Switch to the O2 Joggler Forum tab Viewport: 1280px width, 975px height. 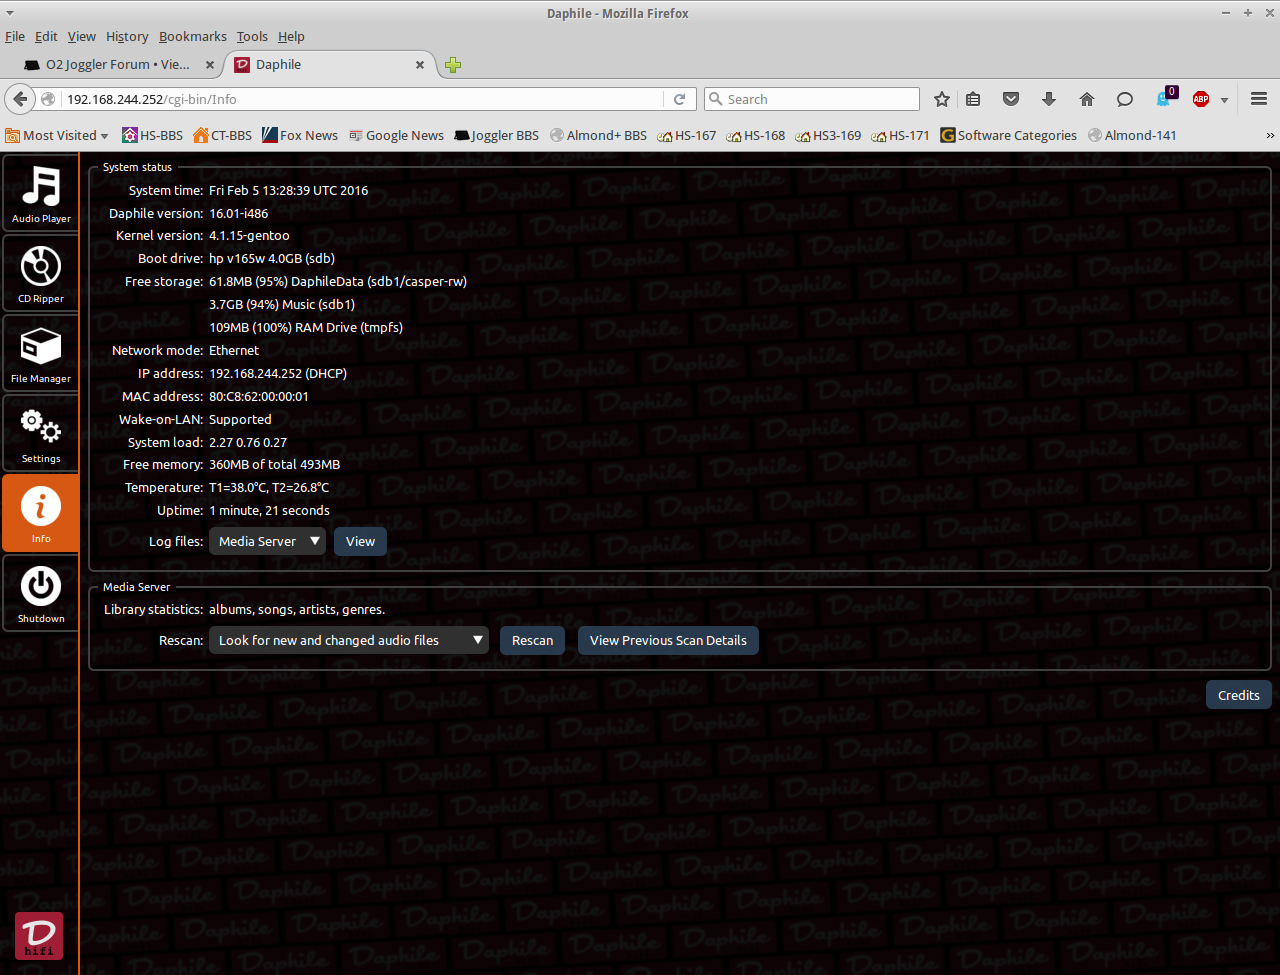pos(120,65)
